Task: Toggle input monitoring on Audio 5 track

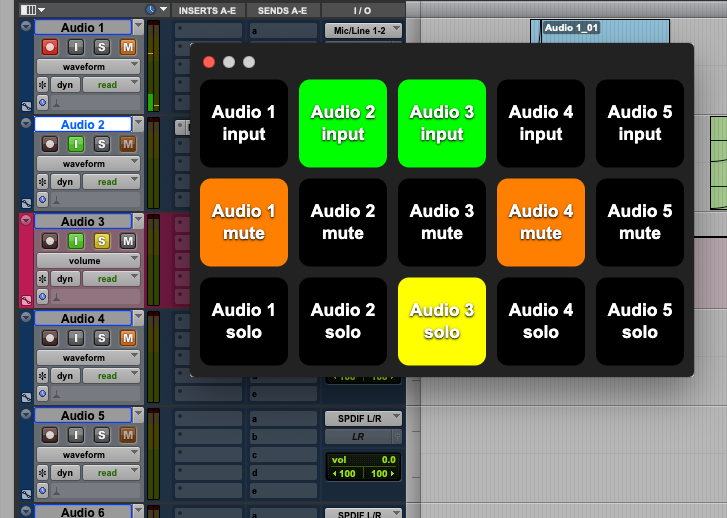Action: [76, 435]
